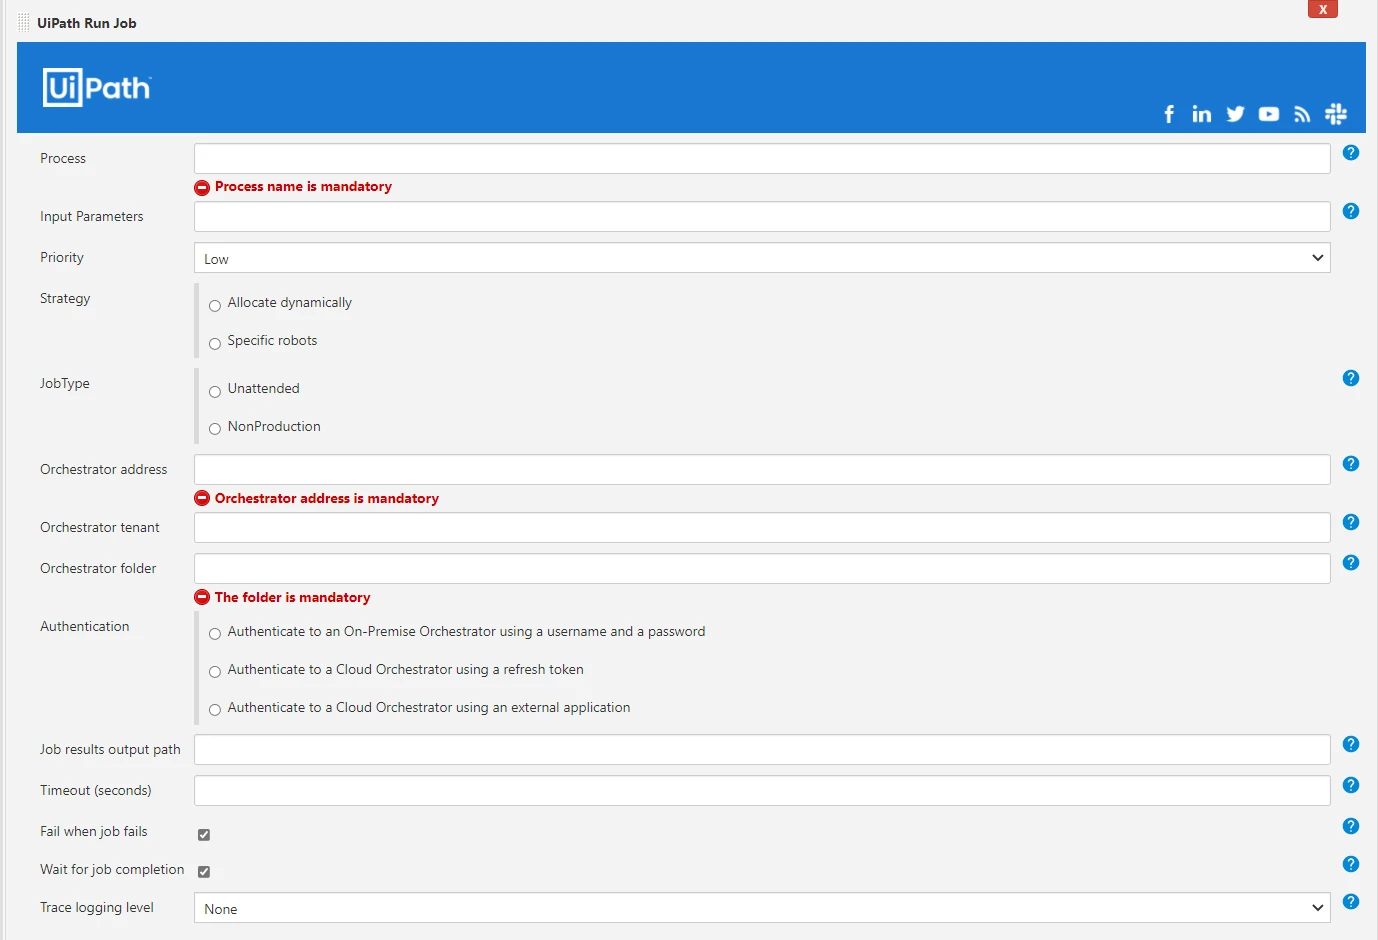Show help for Timeout (seconds)

pyautogui.click(x=1351, y=785)
